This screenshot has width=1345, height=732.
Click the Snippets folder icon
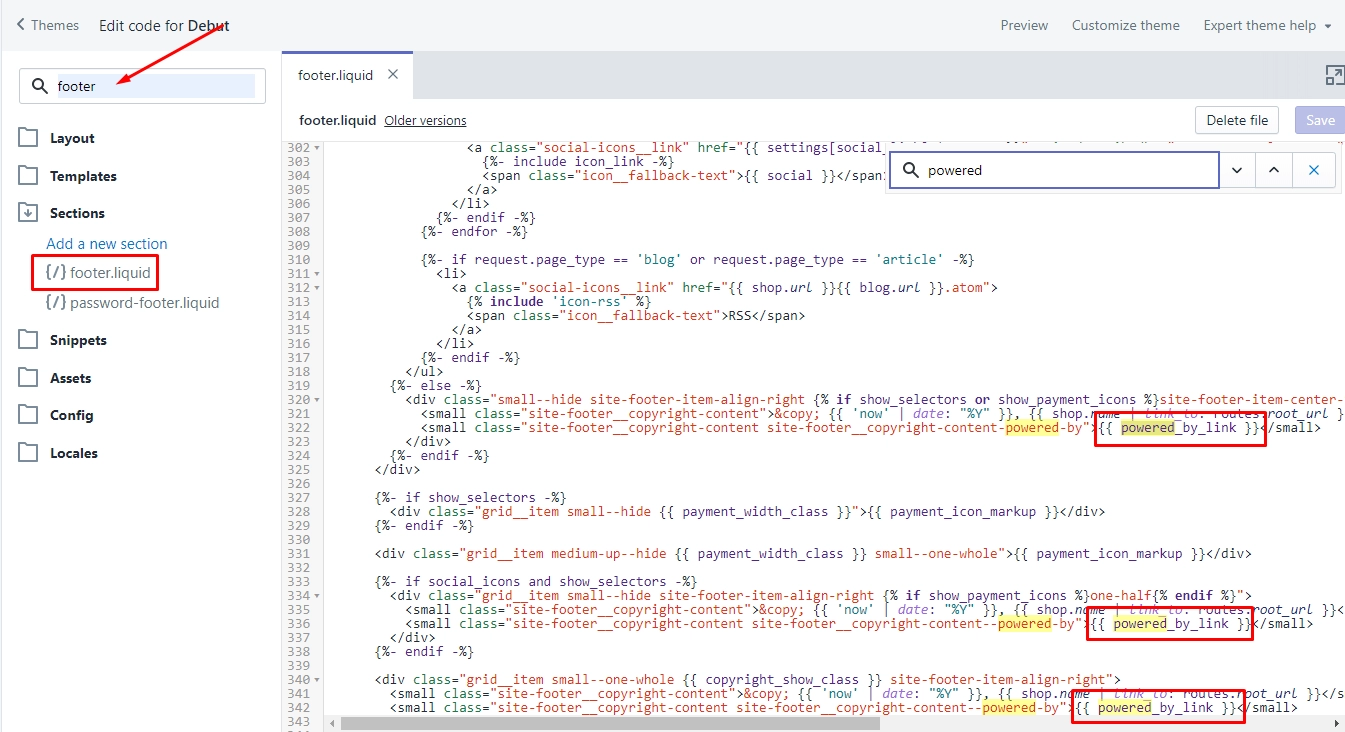coord(28,340)
